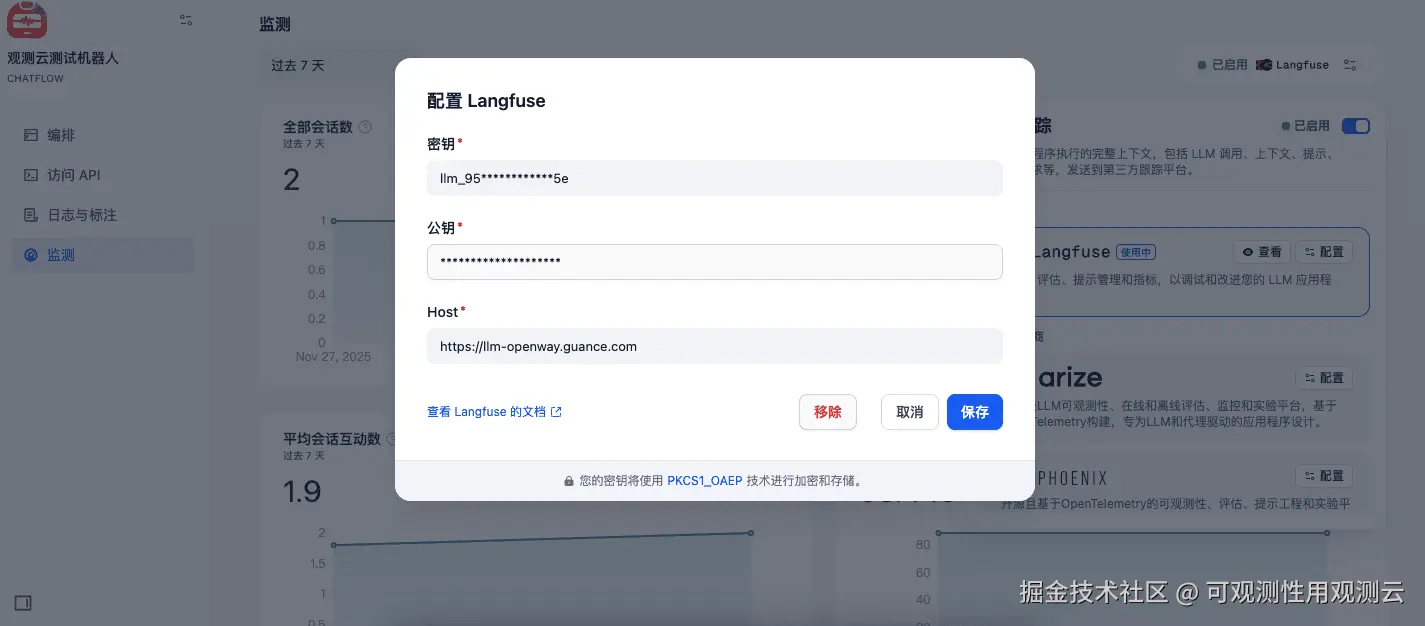Viewport: 1425px width, 626px height.
Task: Click the 编排 sidebar icon
Action: [31, 135]
